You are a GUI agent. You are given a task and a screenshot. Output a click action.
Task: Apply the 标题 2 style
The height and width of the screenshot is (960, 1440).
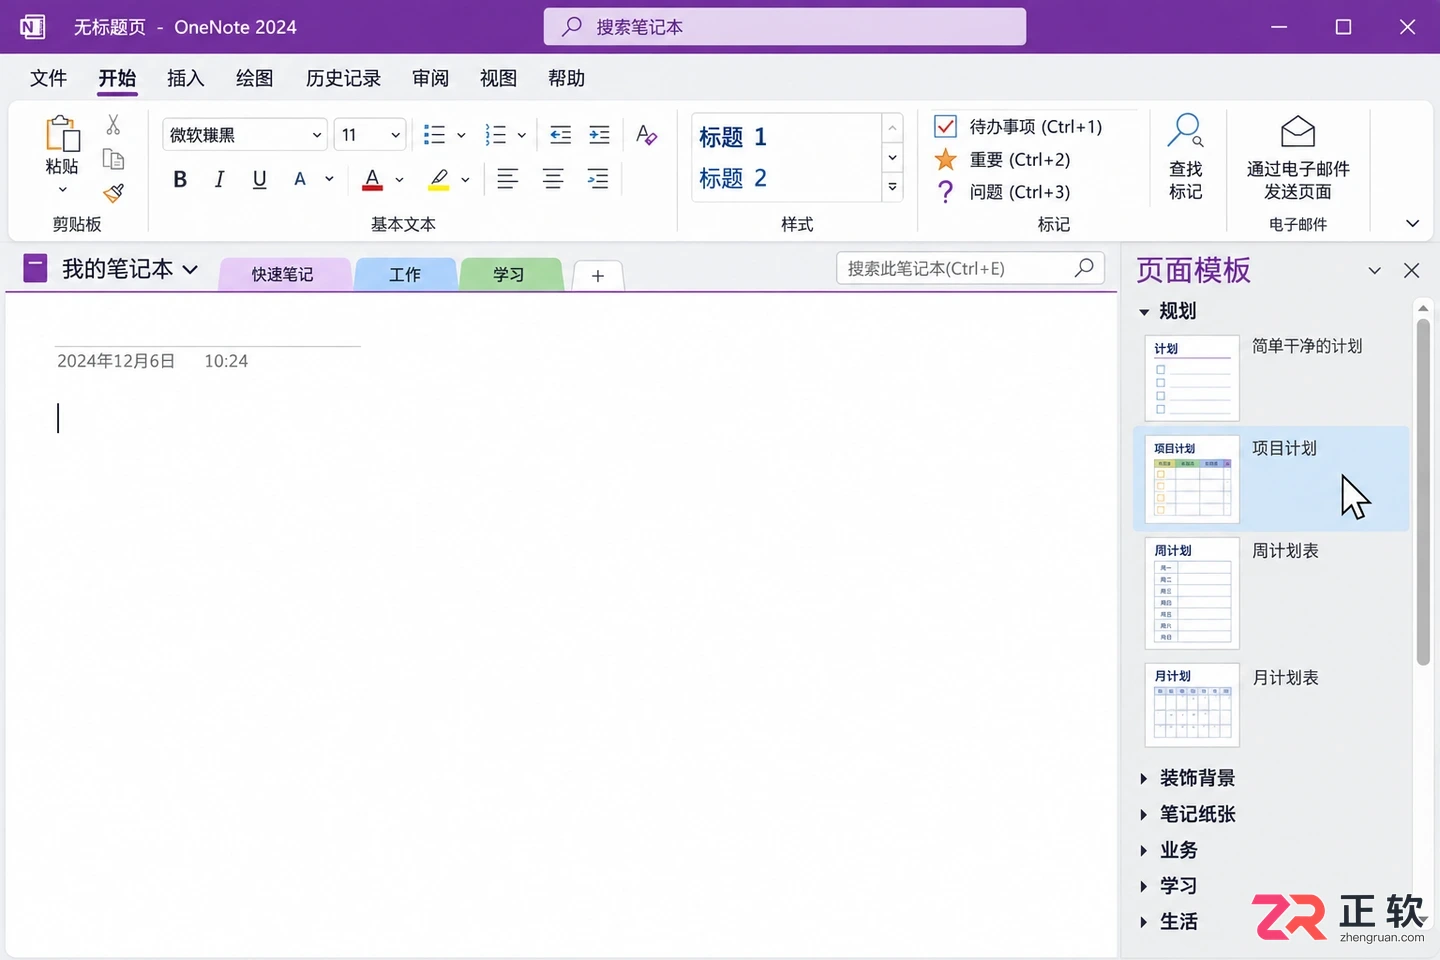pyautogui.click(x=733, y=179)
